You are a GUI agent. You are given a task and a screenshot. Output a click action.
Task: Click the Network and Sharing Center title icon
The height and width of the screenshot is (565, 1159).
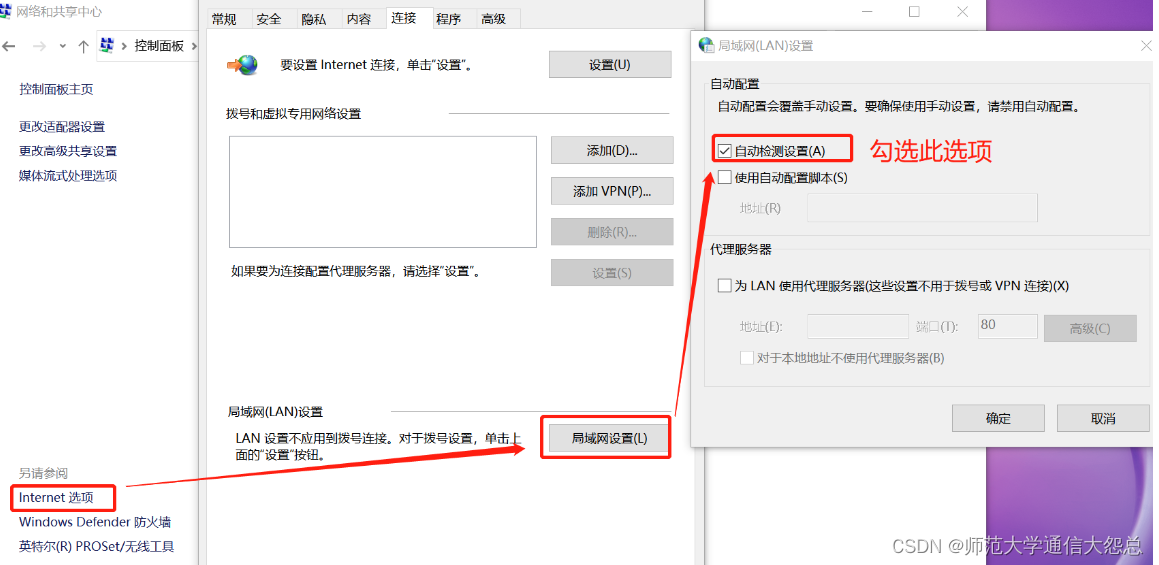pyautogui.click(x=5, y=11)
